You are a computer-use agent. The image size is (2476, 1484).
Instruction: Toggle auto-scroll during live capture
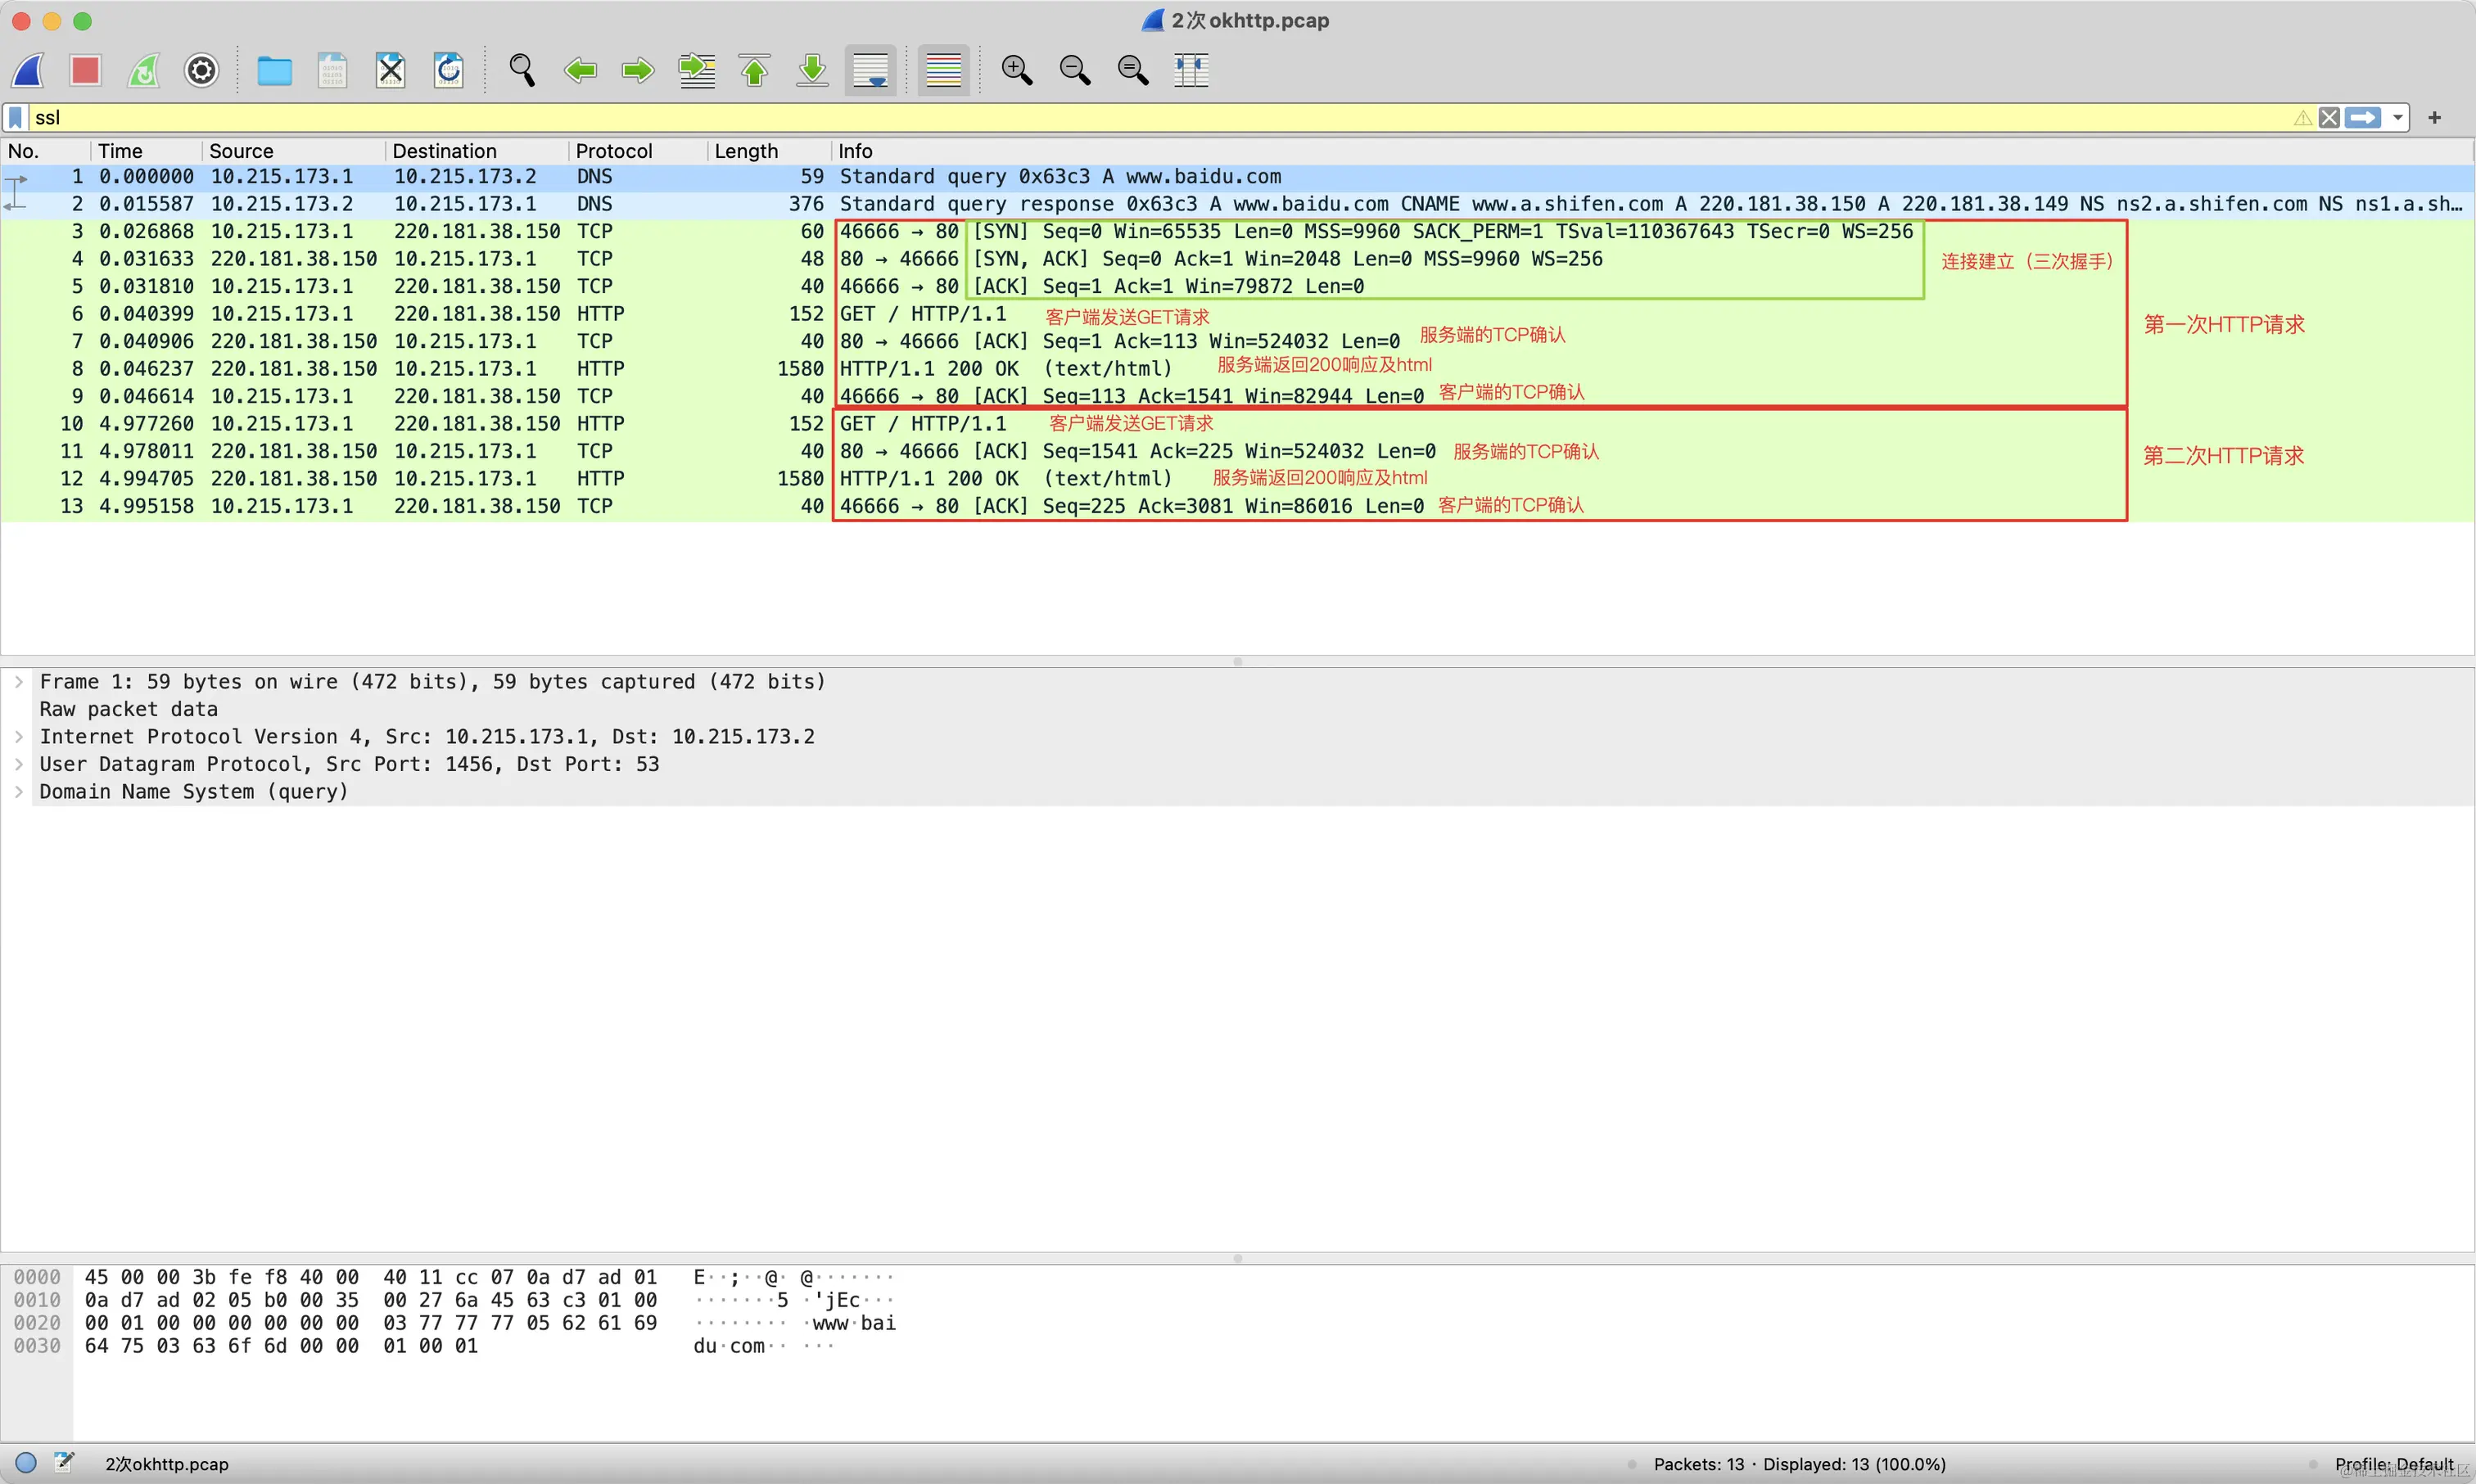(870, 70)
